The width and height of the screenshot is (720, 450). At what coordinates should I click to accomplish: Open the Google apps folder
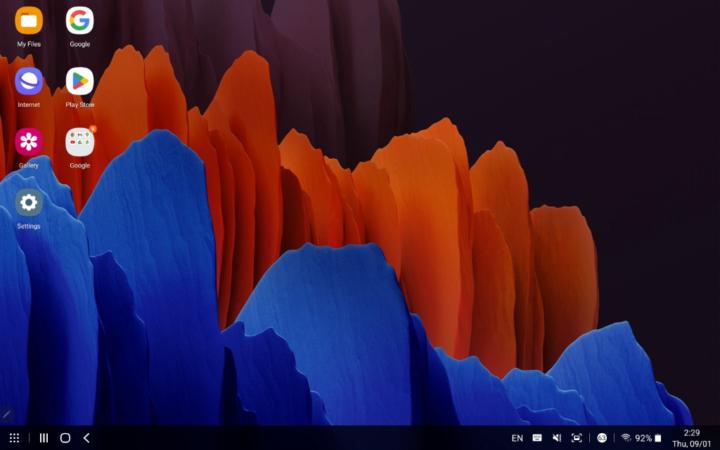(x=80, y=142)
